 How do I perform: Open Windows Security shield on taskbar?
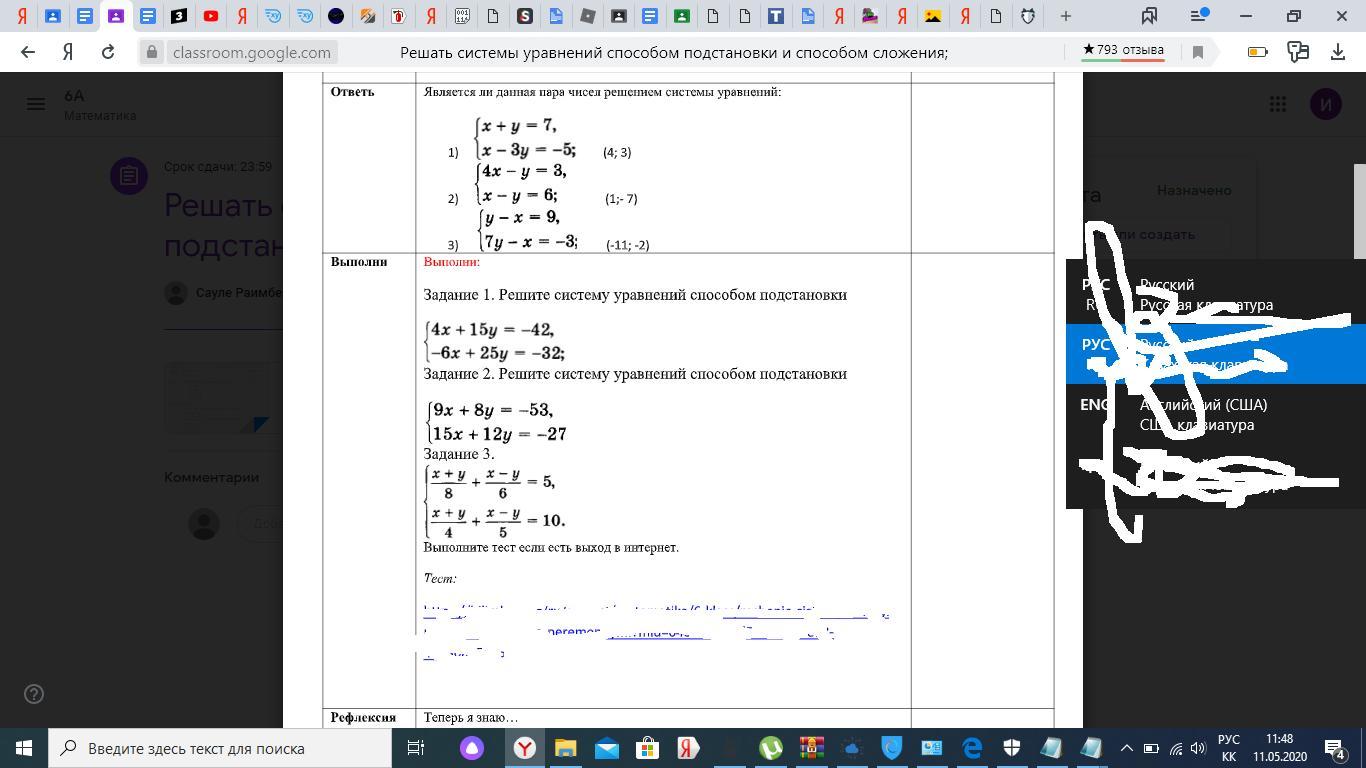point(1012,748)
